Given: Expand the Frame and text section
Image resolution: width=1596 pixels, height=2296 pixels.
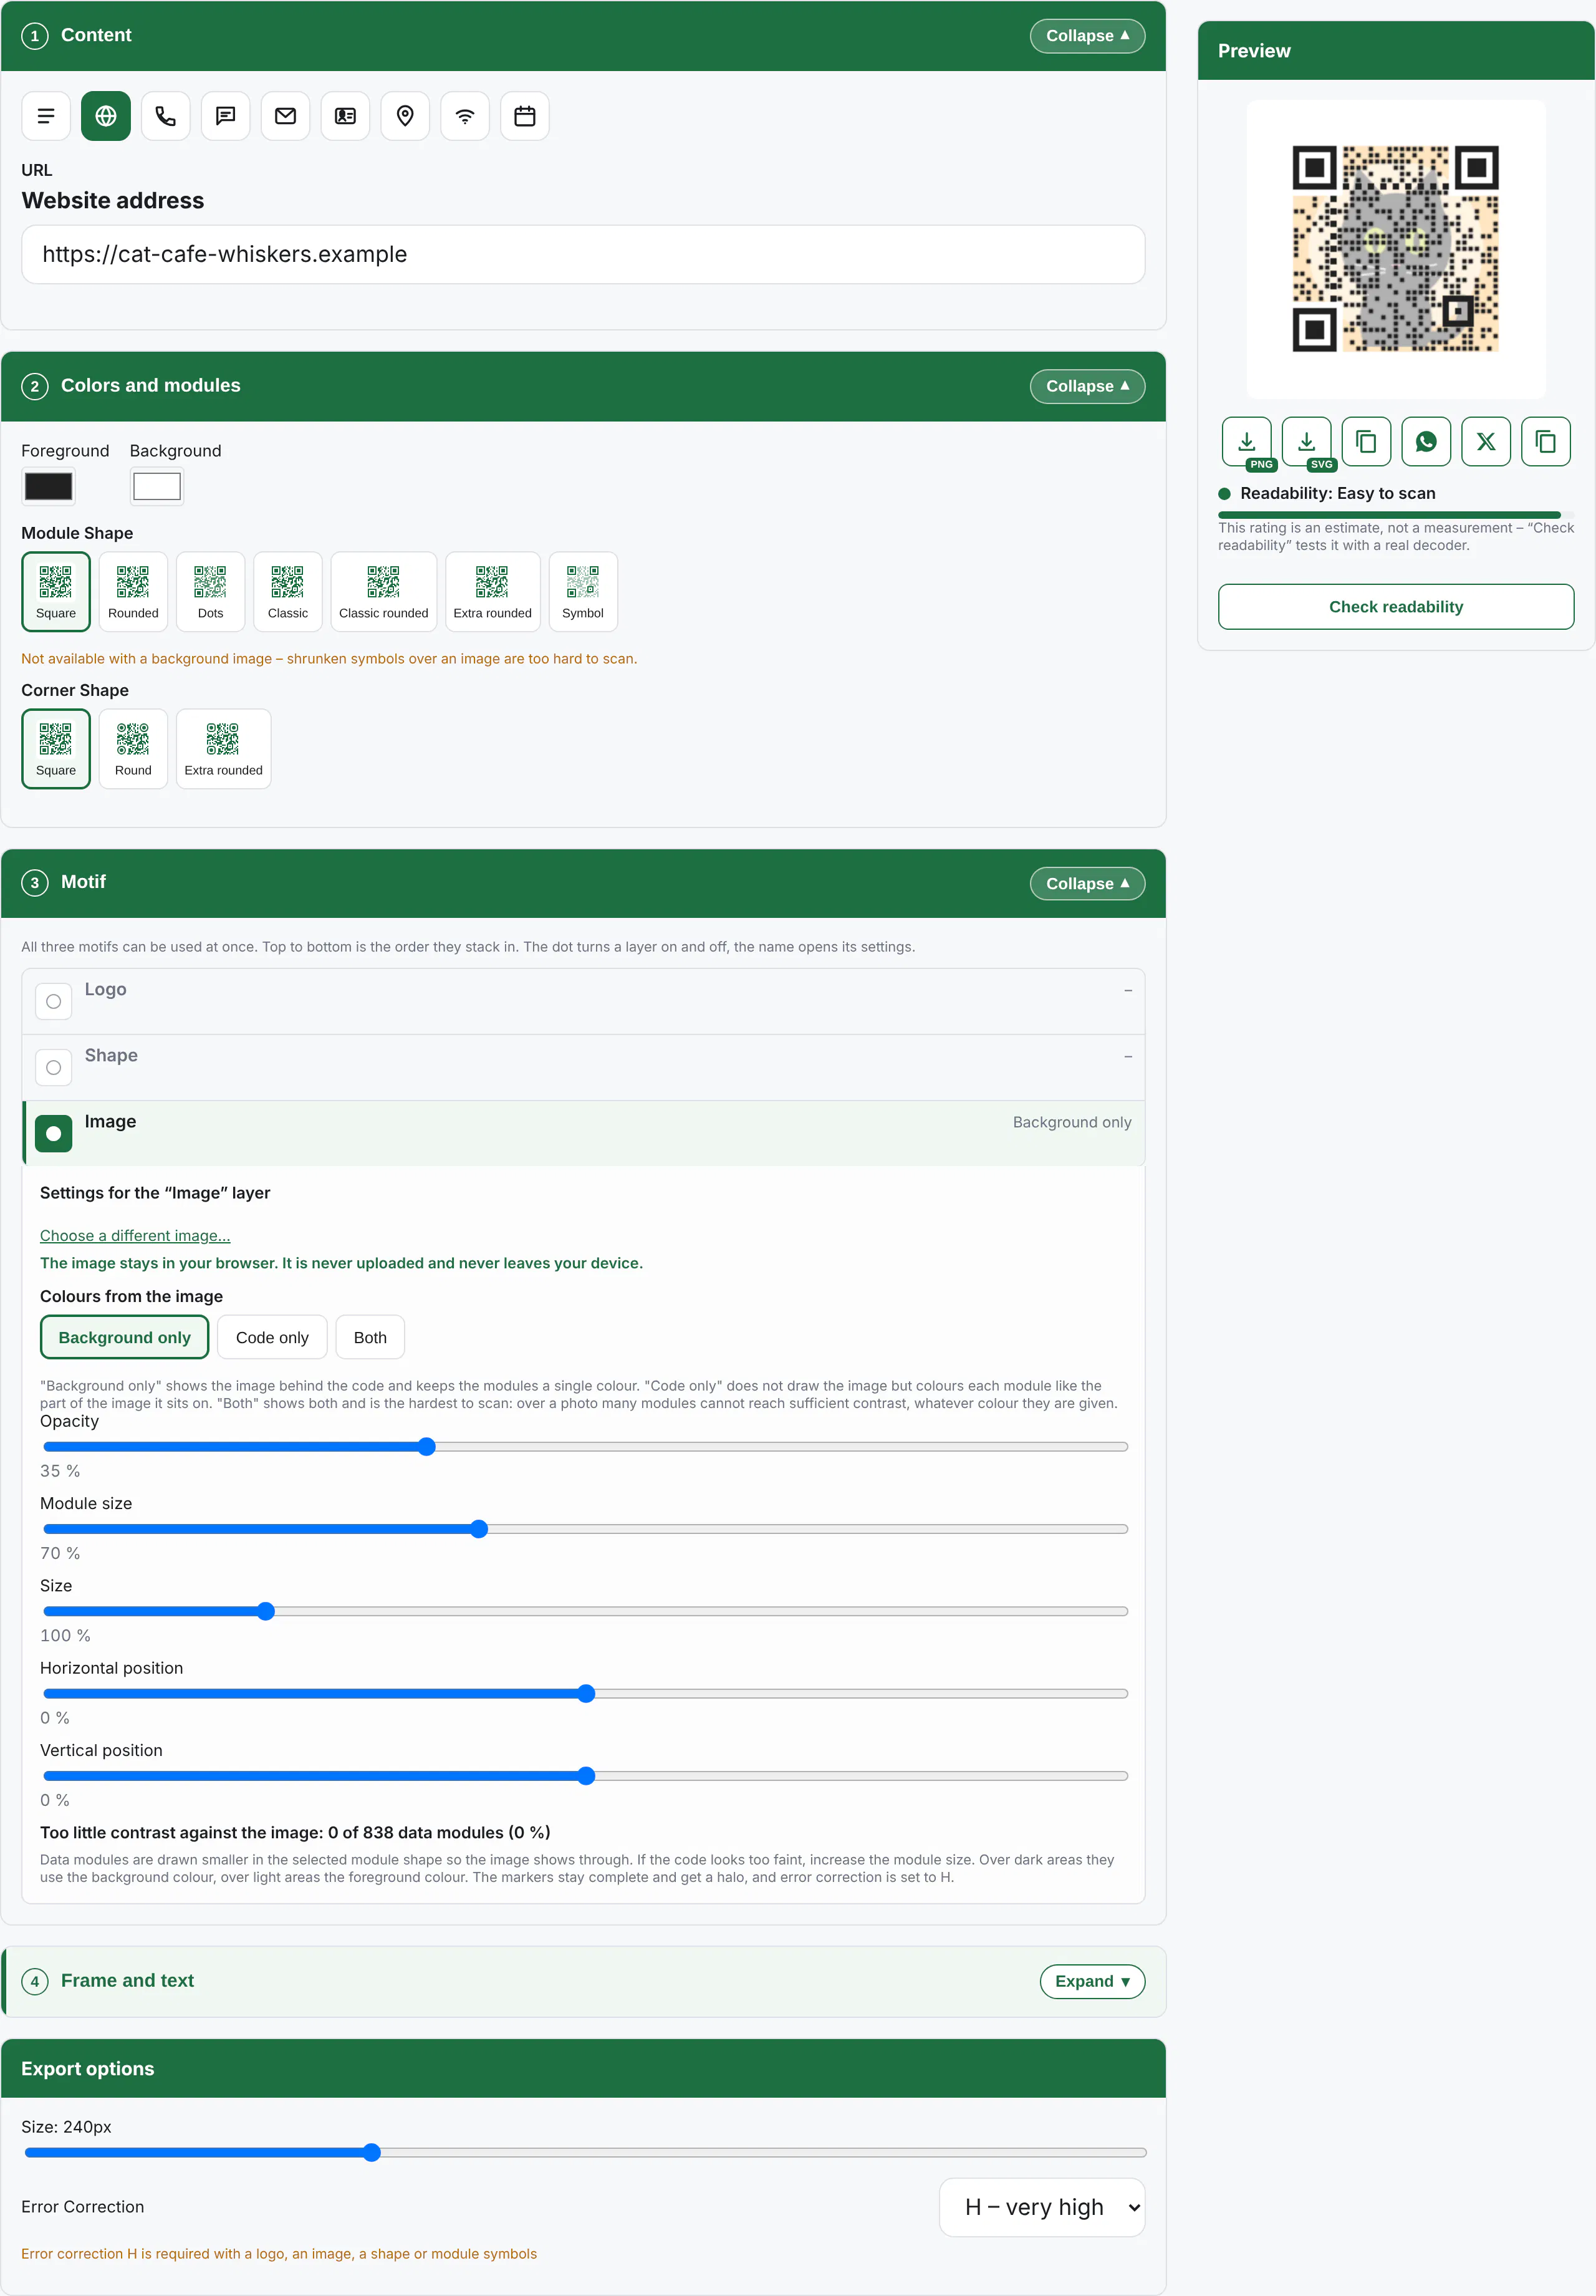Looking at the screenshot, I should (x=1093, y=1982).
